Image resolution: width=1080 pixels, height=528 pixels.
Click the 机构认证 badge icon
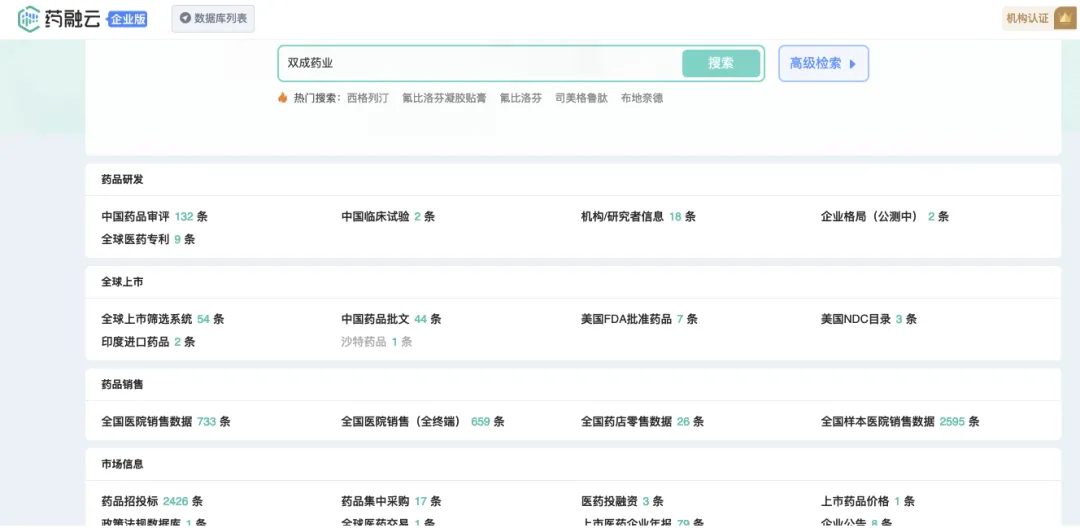point(1065,18)
